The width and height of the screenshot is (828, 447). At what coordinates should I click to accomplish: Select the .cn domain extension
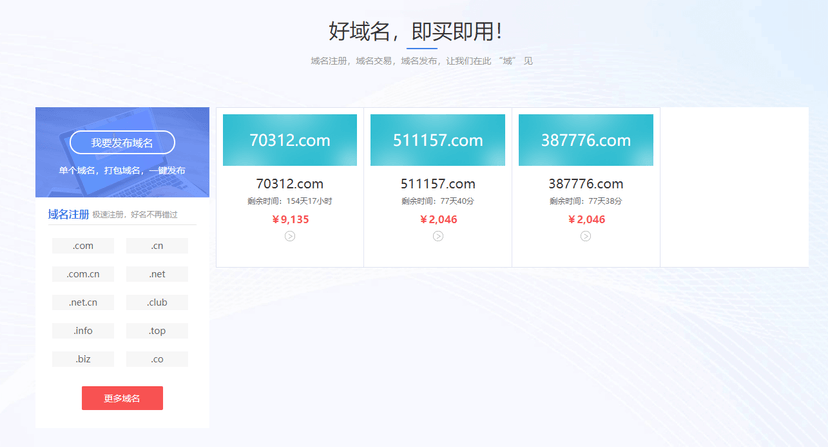pyautogui.click(x=157, y=246)
